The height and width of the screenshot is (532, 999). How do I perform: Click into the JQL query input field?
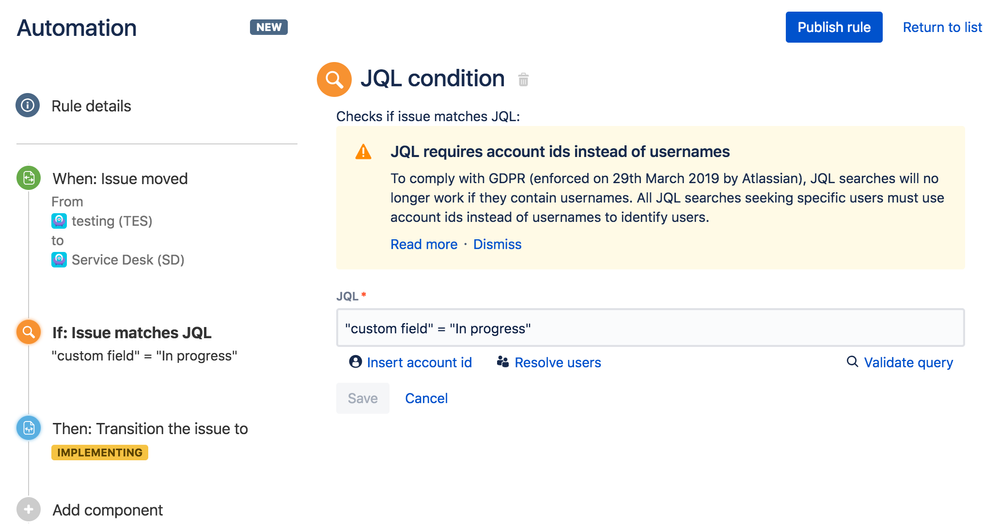(650, 328)
